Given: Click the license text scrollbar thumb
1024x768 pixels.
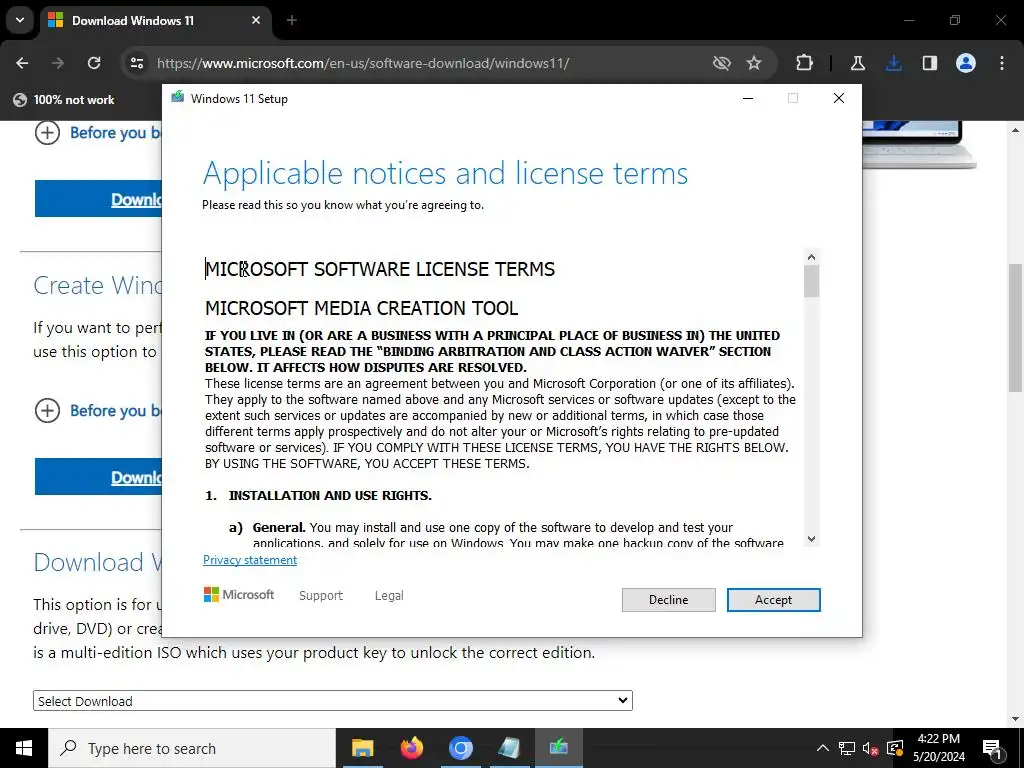Looking at the screenshot, I should 811,281.
